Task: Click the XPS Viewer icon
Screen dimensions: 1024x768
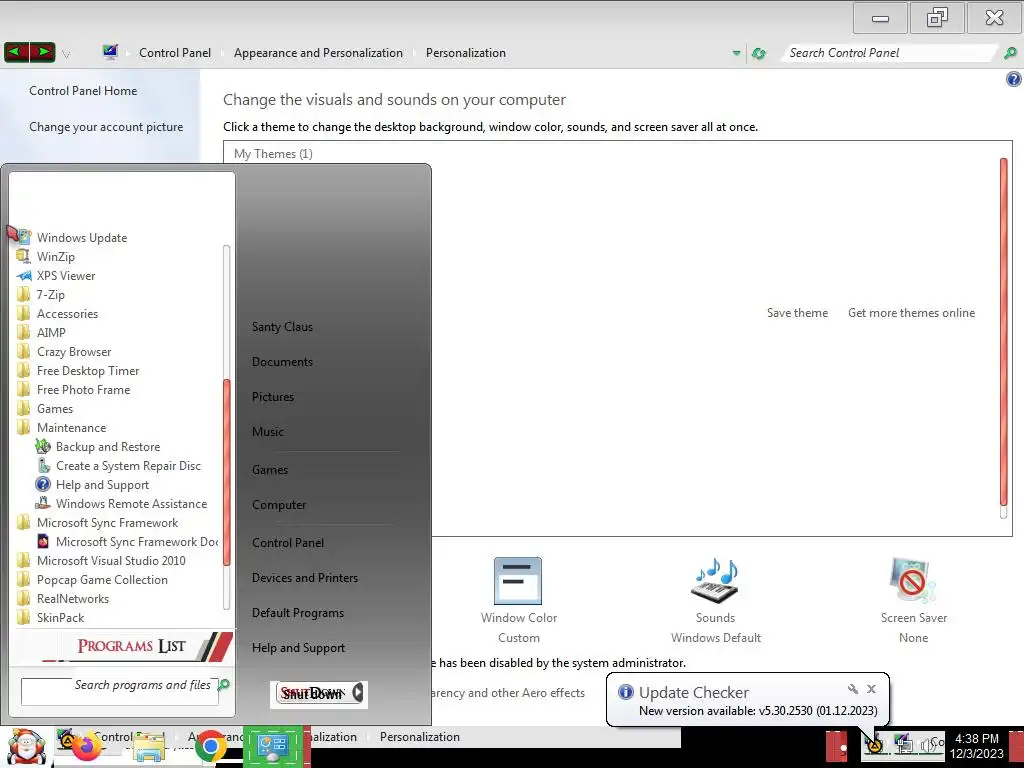Action: tap(24, 276)
